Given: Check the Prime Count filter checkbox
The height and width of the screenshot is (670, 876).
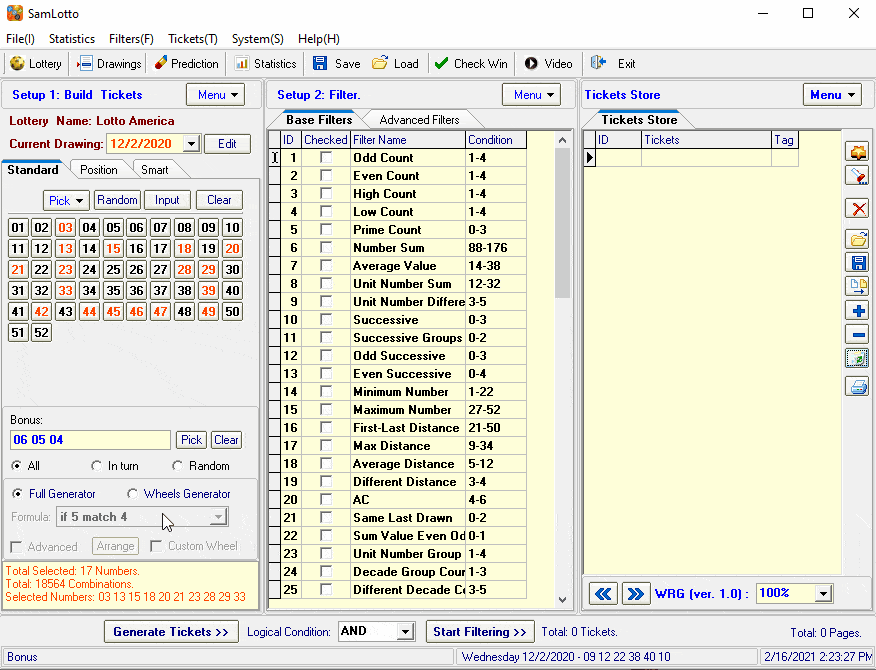Looking at the screenshot, I should (x=326, y=230).
